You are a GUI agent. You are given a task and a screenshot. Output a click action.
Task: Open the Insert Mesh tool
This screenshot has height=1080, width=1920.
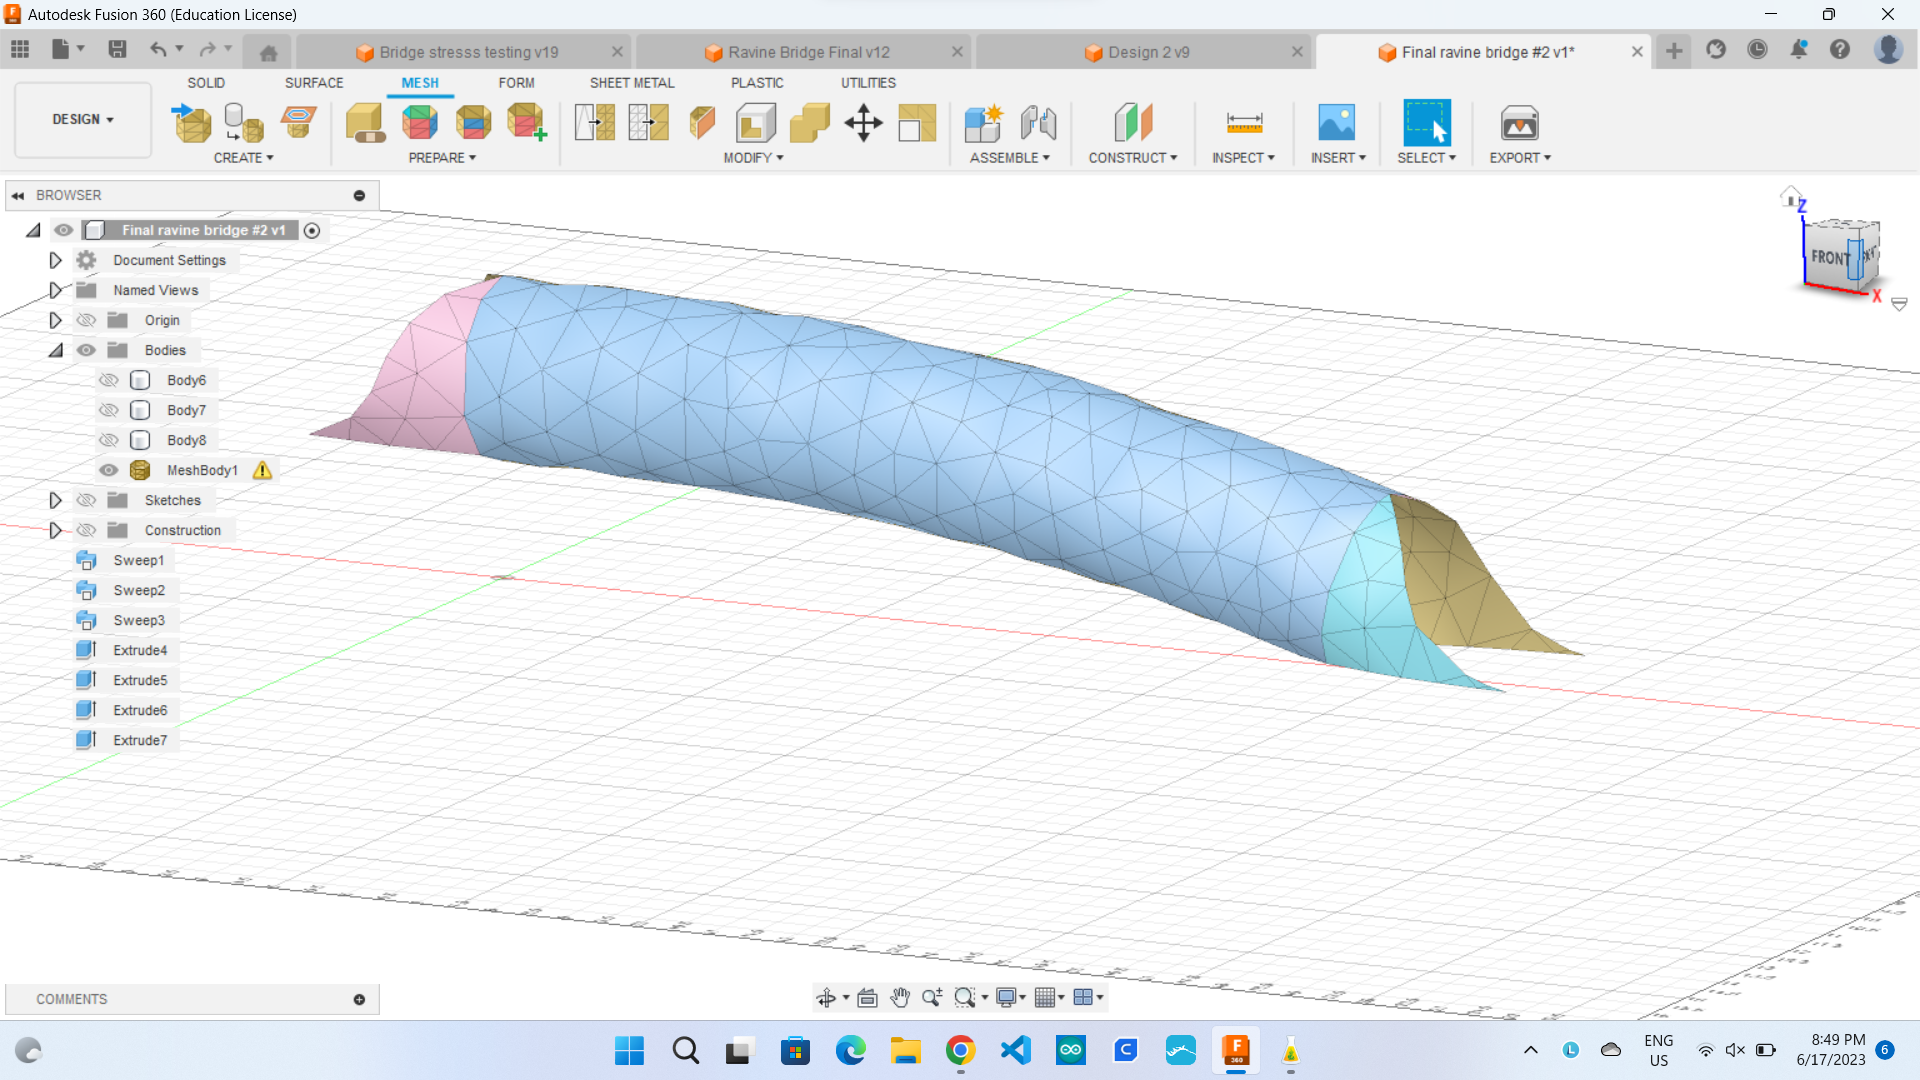point(192,122)
